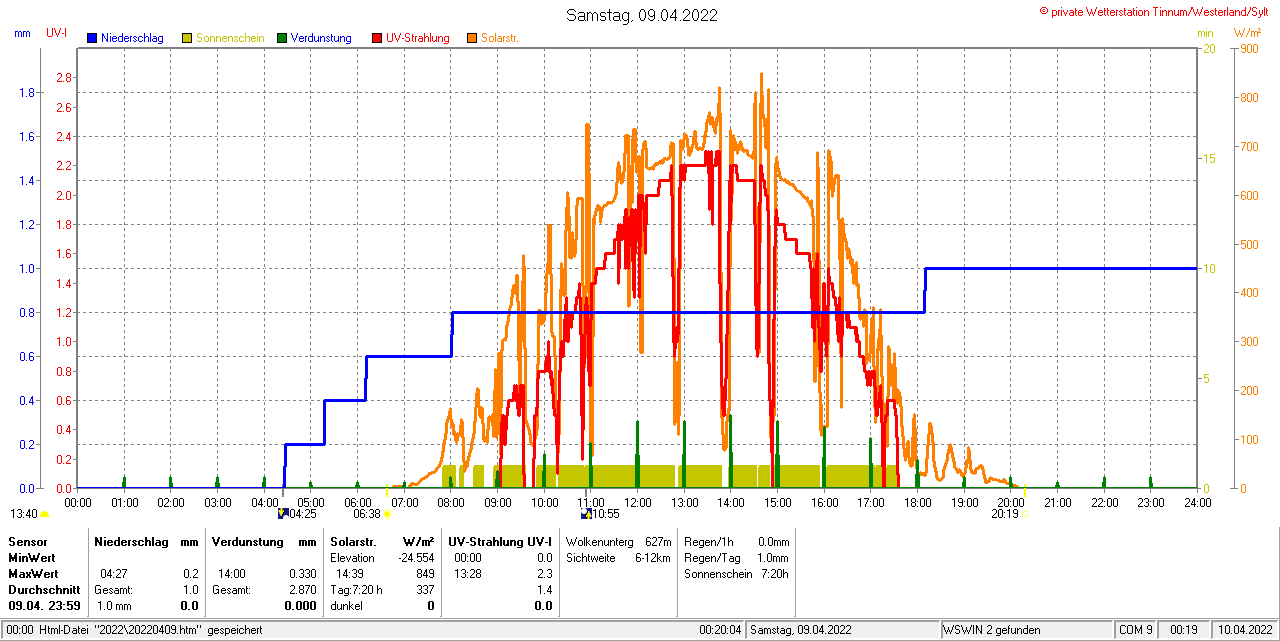
Task: Click the blue Niederschlag legend swatch
Action: pyautogui.click(x=92, y=38)
